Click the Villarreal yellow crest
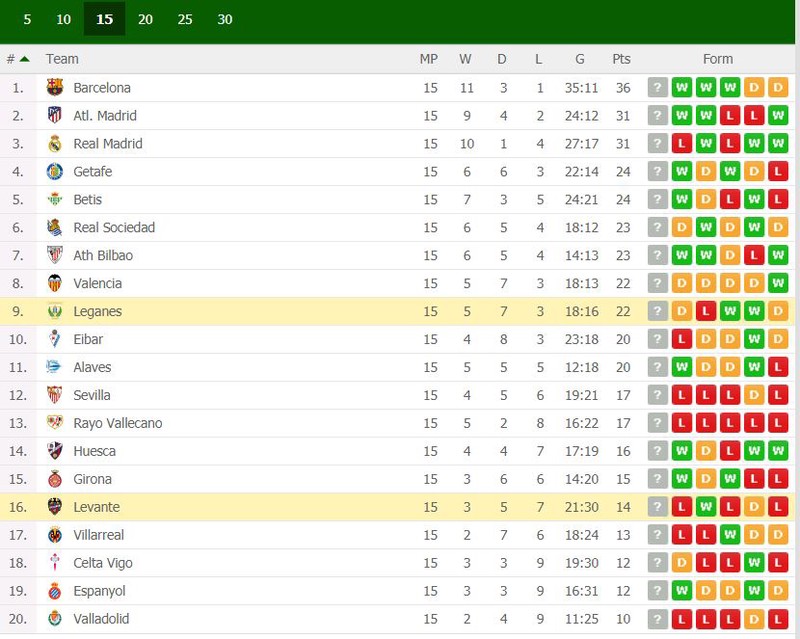 55,535
